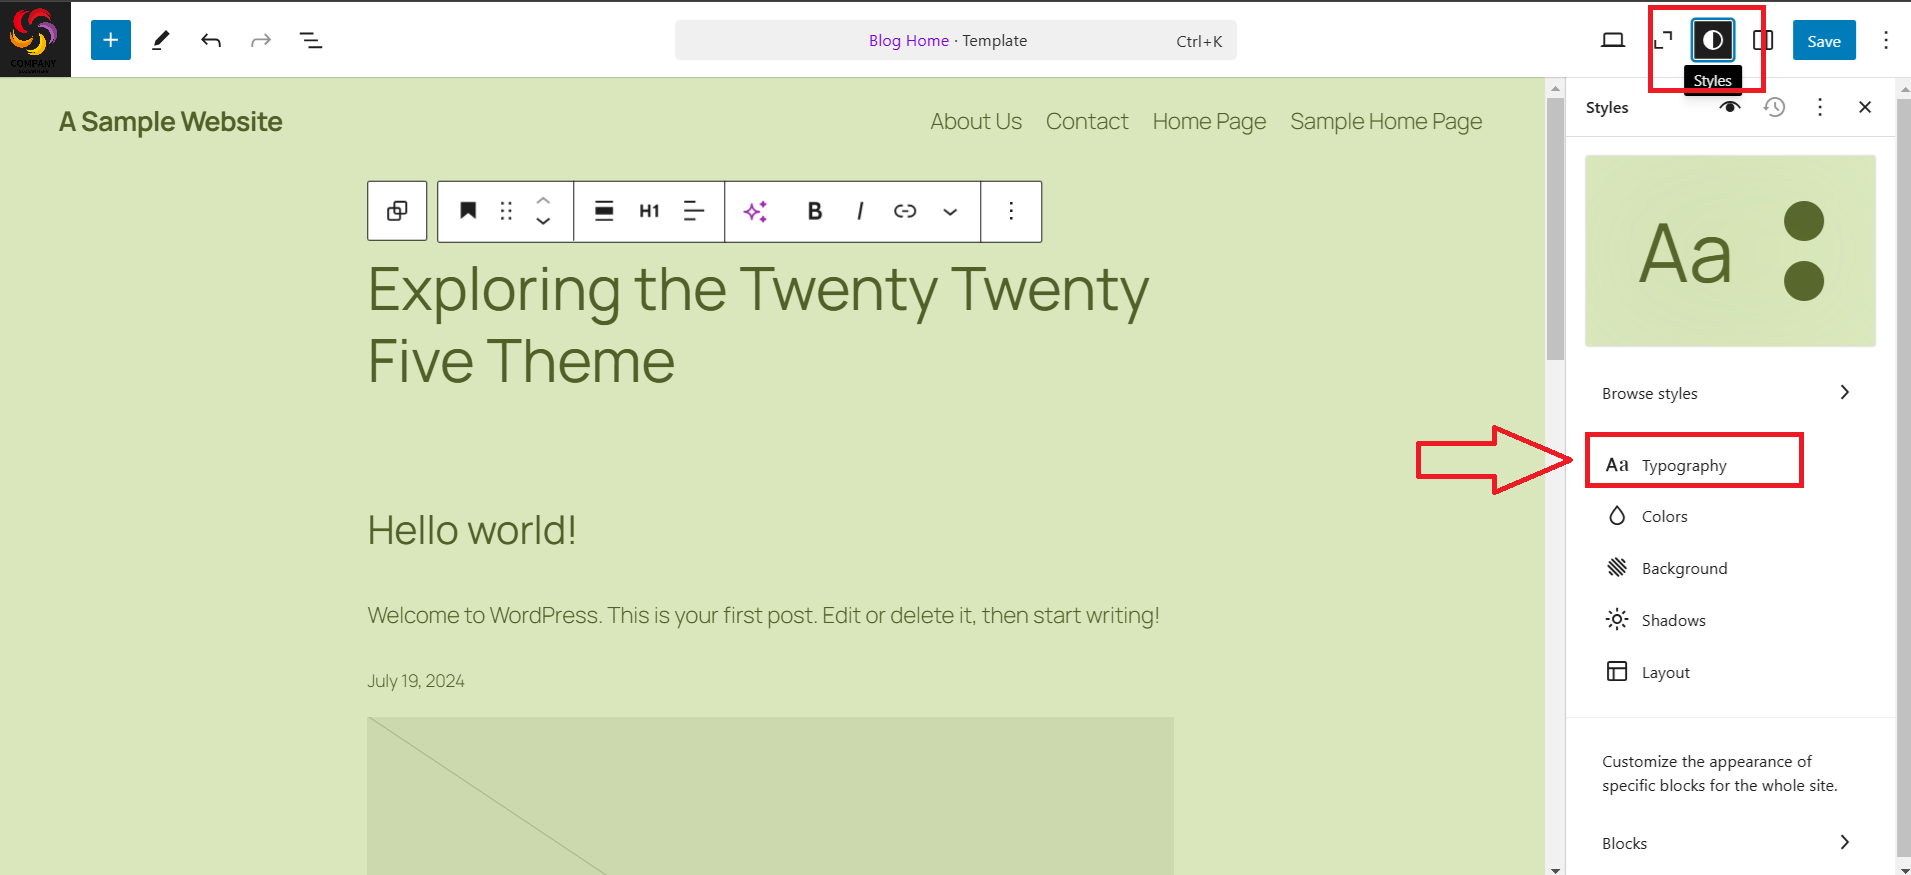
Task: Undo the last change
Action: coord(211,40)
